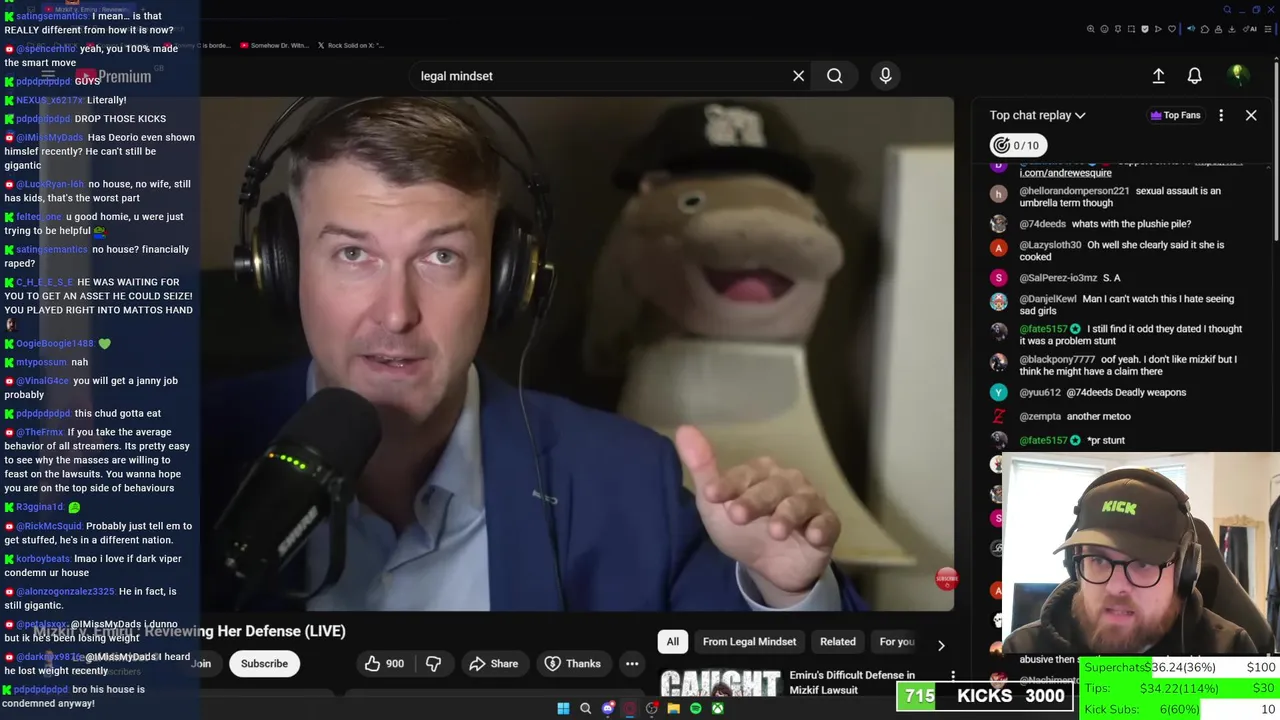Click the browser snapshot selection icon
This screenshot has height=720, width=1280.
(x=1131, y=29)
